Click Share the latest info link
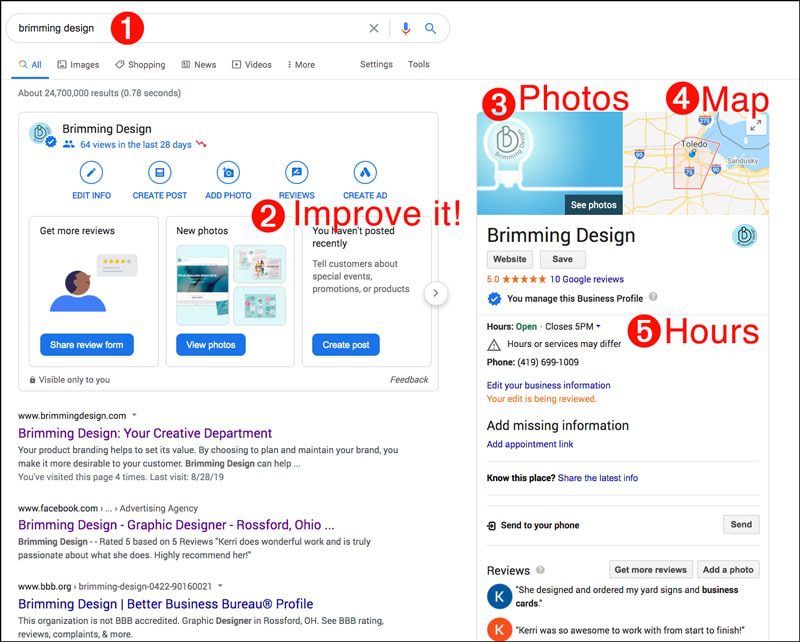This screenshot has height=642, width=800. [597, 478]
